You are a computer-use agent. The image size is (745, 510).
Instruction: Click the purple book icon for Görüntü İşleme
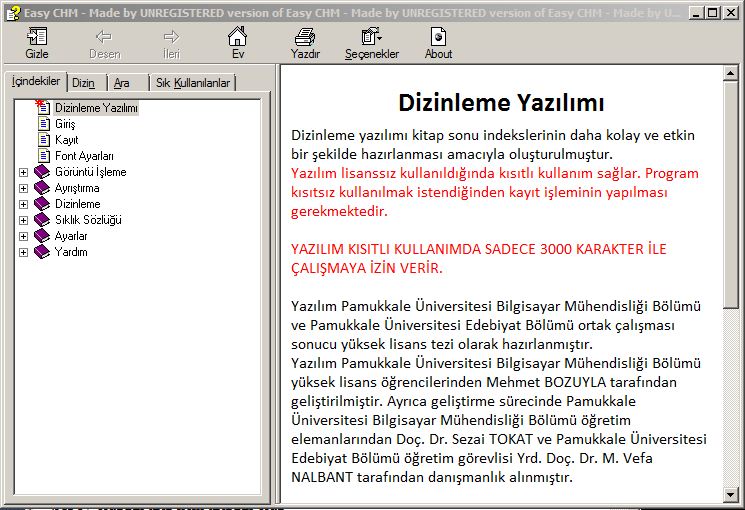pyautogui.click(x=42, y=172)
